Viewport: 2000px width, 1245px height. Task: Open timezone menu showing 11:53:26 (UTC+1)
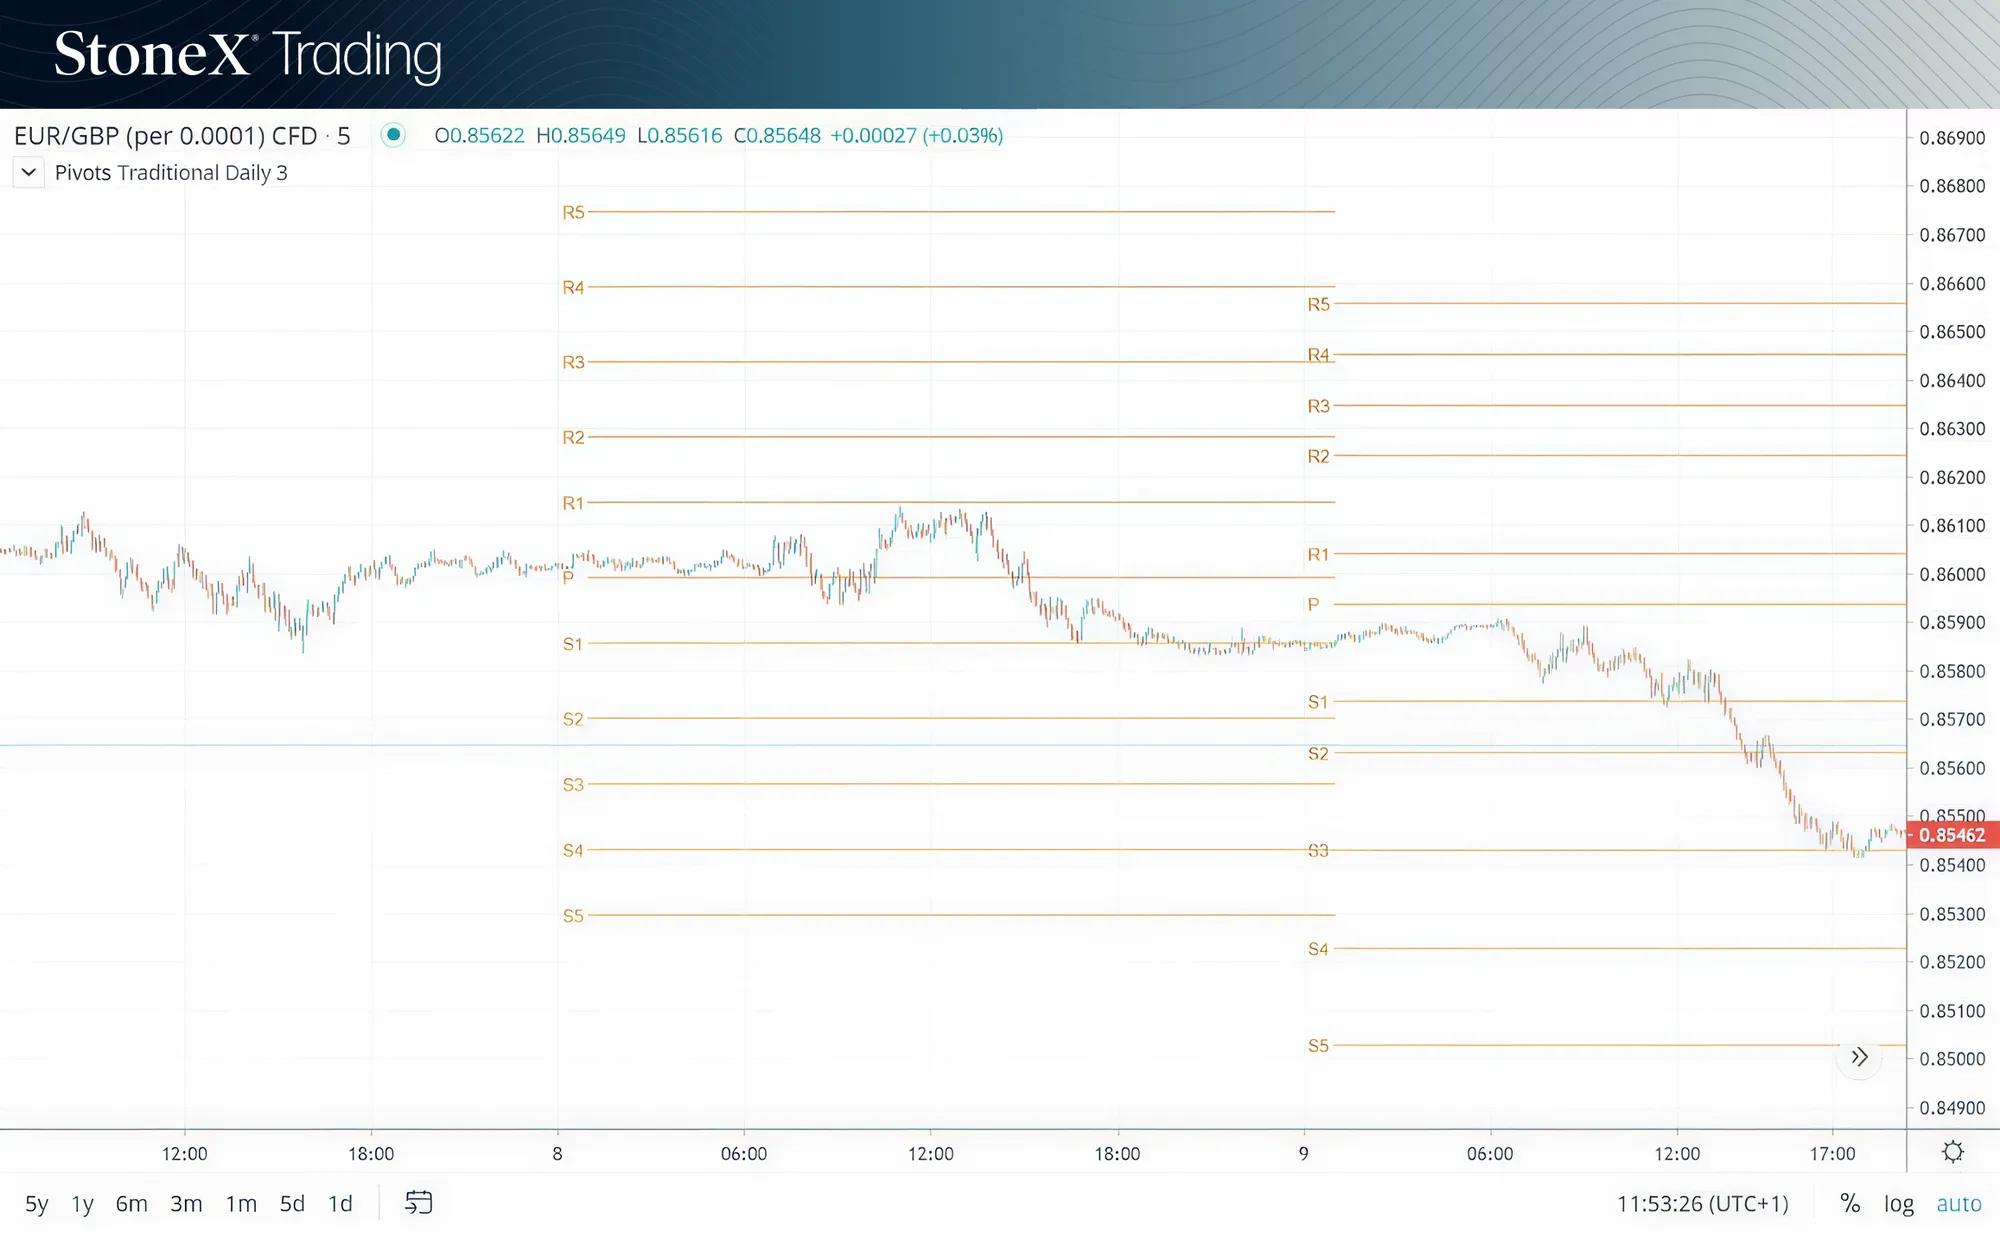coord(1702,1203)
